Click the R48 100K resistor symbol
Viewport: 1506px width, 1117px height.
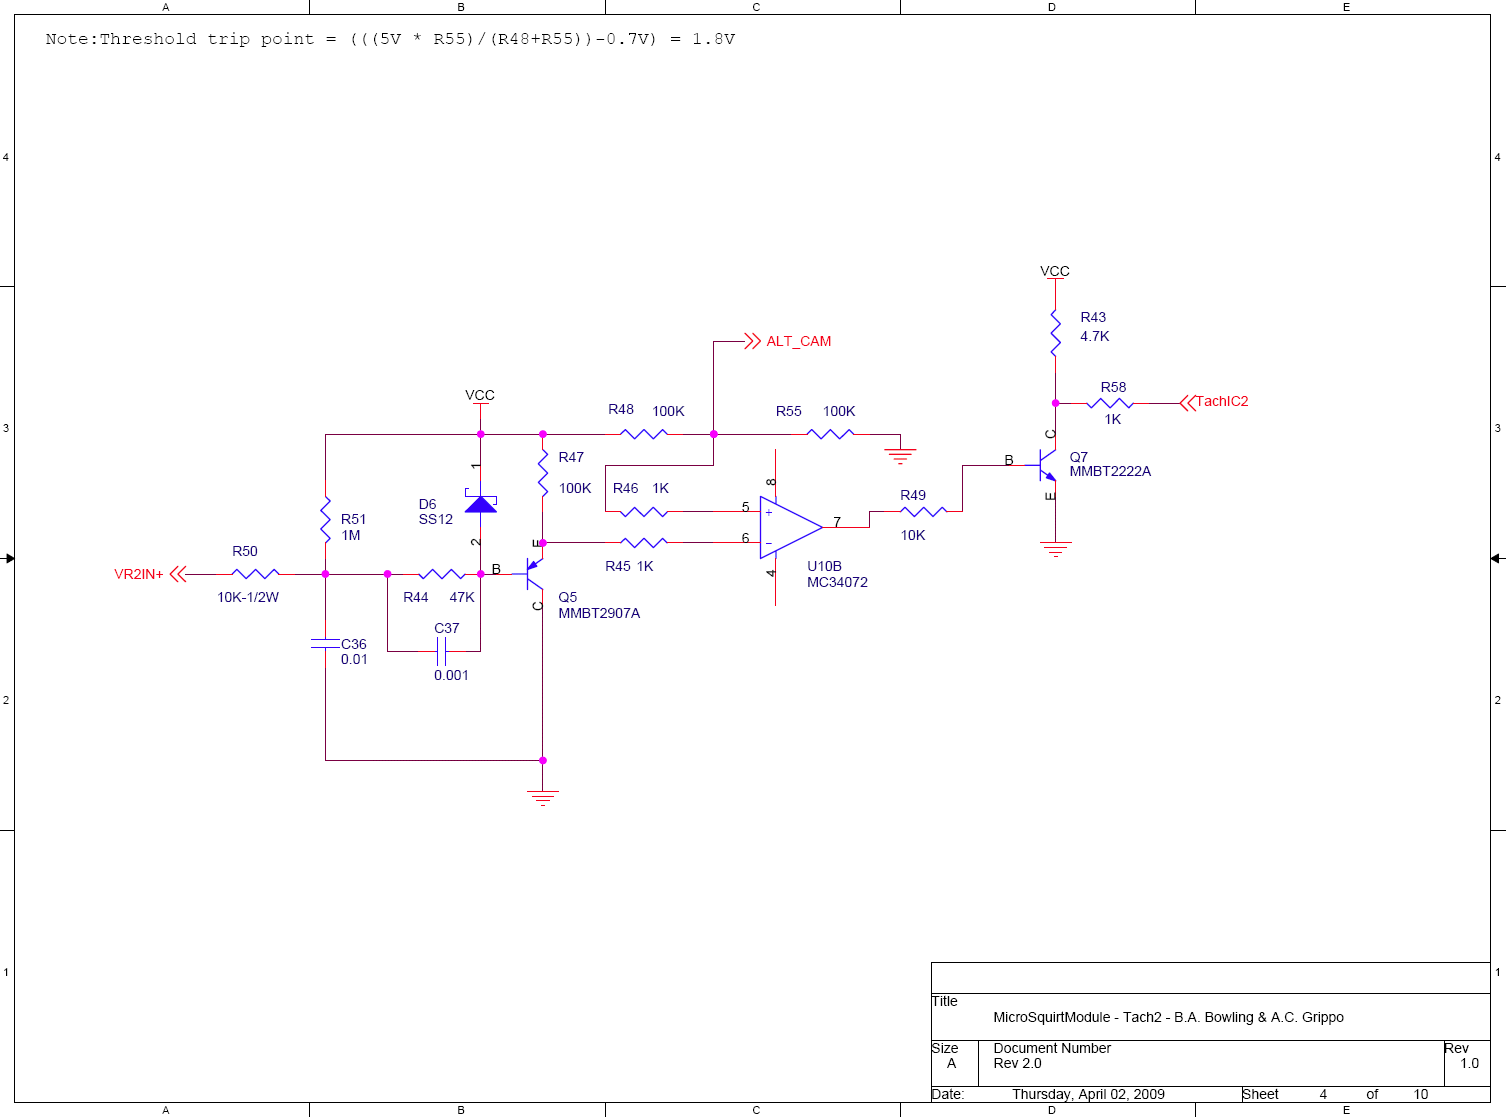click(x=644, y=434)
